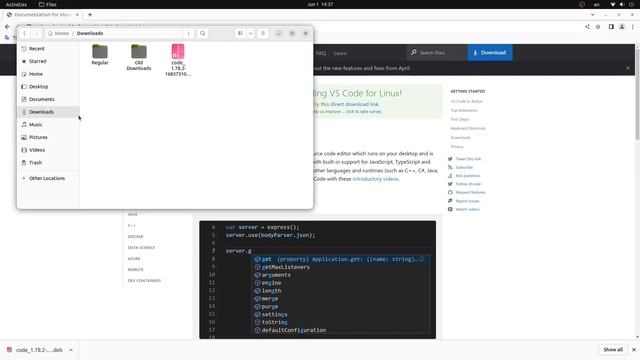The width and height of the screenshot is (640, 360).
Task: Open the introductory videos link
Action: tap(376, 179)
